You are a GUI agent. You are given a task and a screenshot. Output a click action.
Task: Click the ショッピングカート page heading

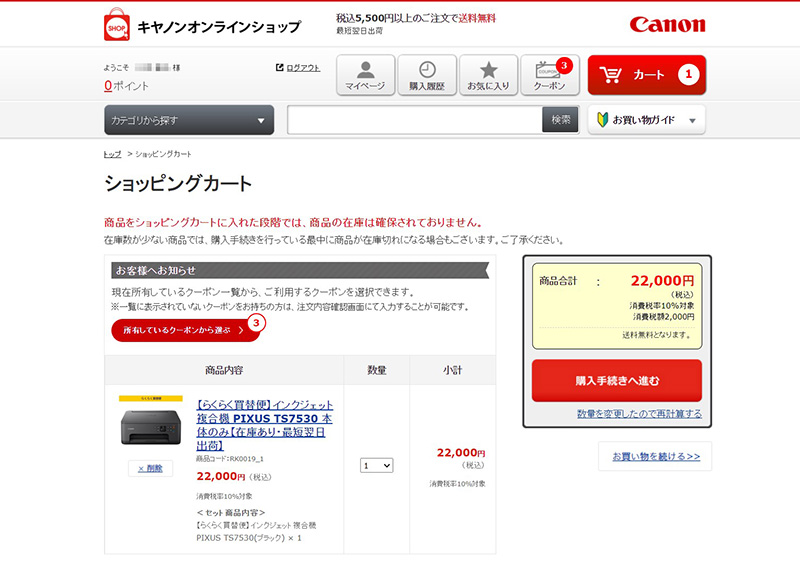click(x=178, y=184)
